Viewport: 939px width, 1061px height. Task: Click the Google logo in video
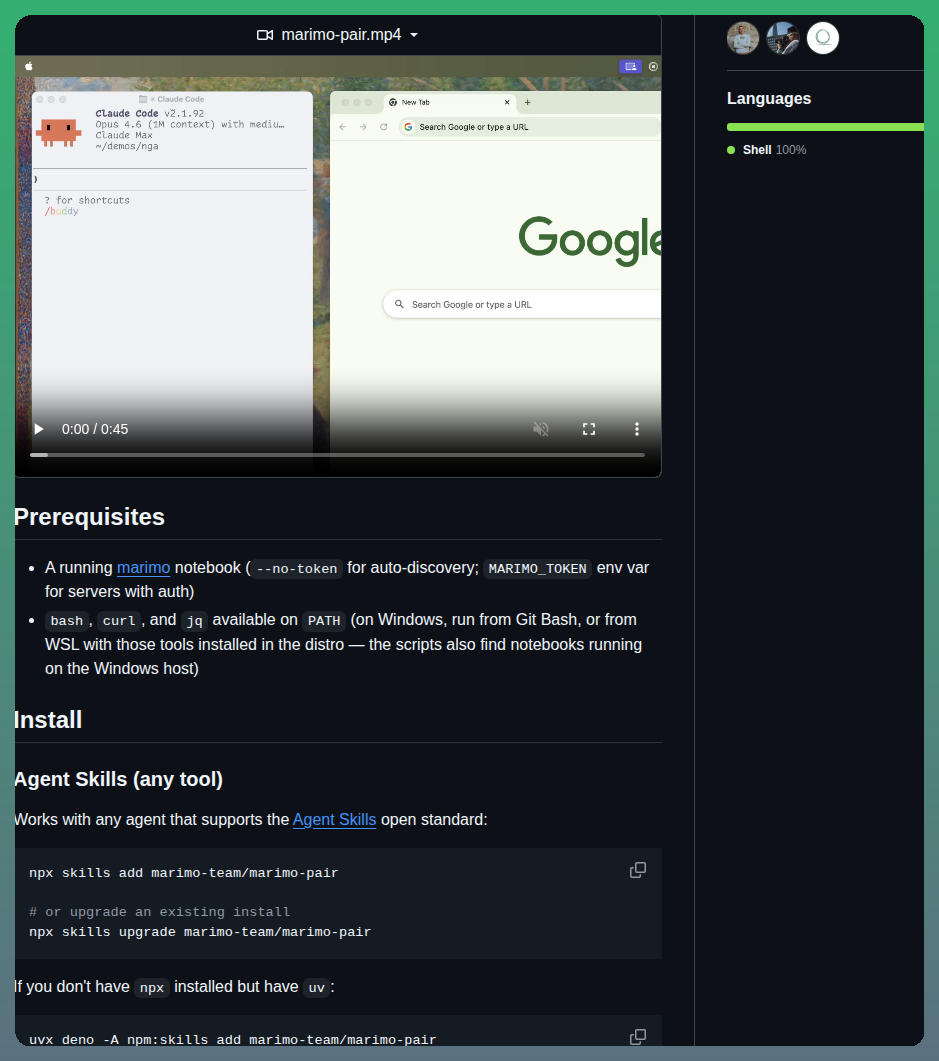(589, 240)
